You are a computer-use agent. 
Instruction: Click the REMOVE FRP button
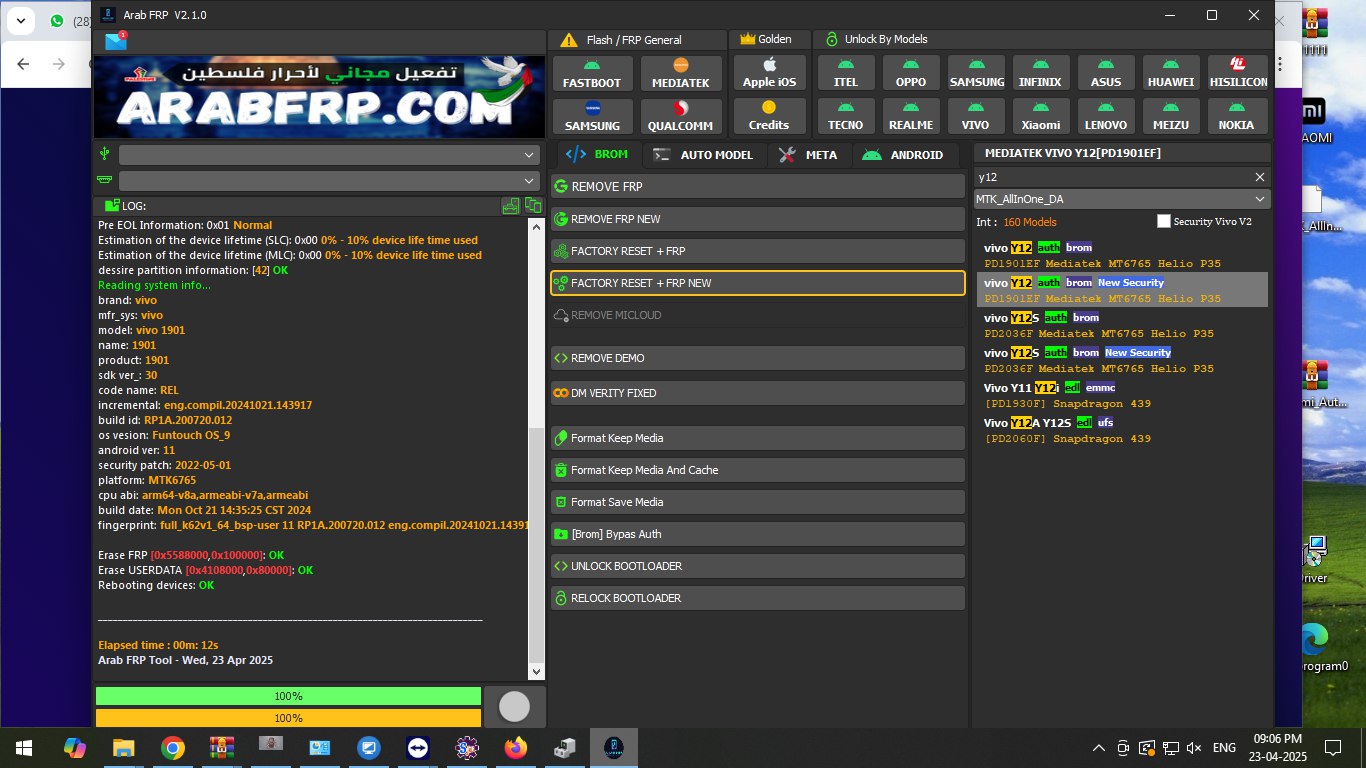(x=757, y=187)
